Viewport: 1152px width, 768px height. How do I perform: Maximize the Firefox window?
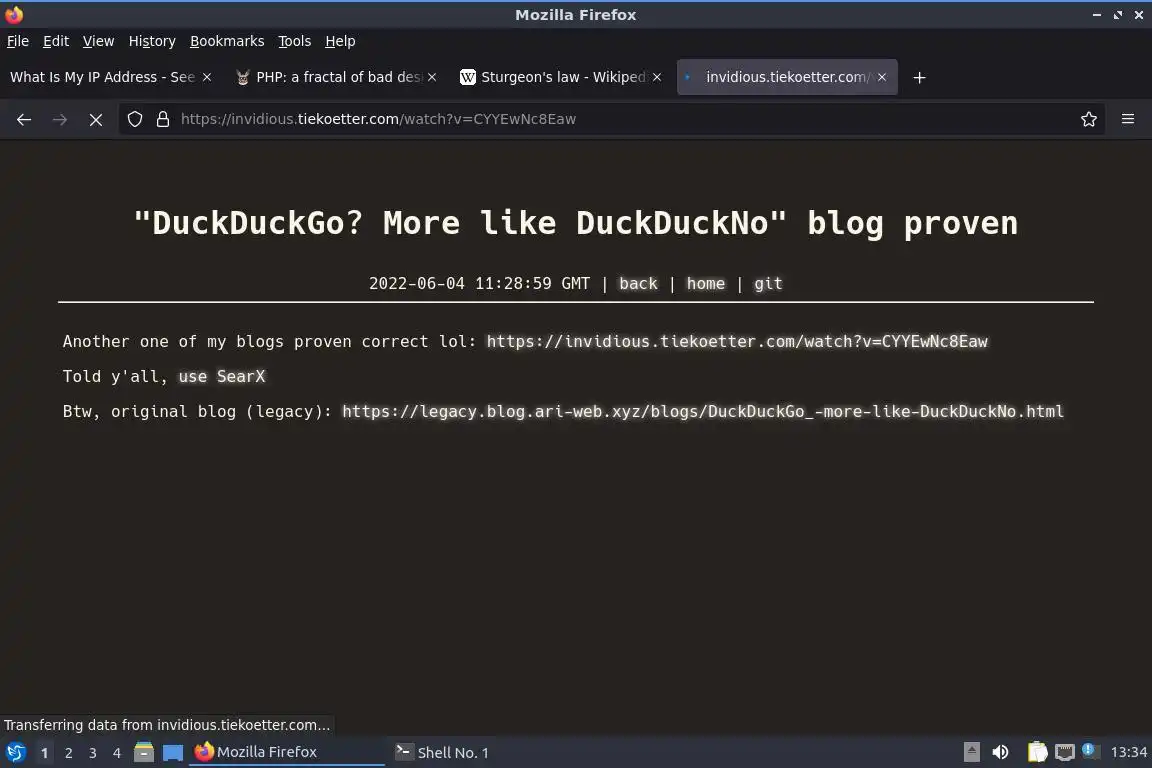click(1117, 15)
